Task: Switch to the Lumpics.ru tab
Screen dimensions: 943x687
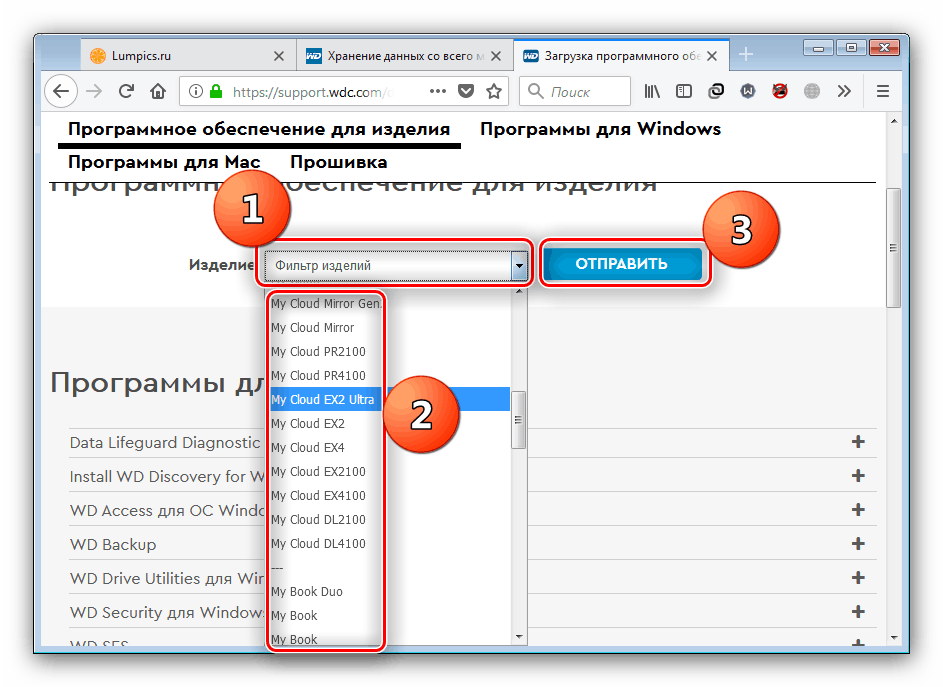Action: (x=188, y=55)
